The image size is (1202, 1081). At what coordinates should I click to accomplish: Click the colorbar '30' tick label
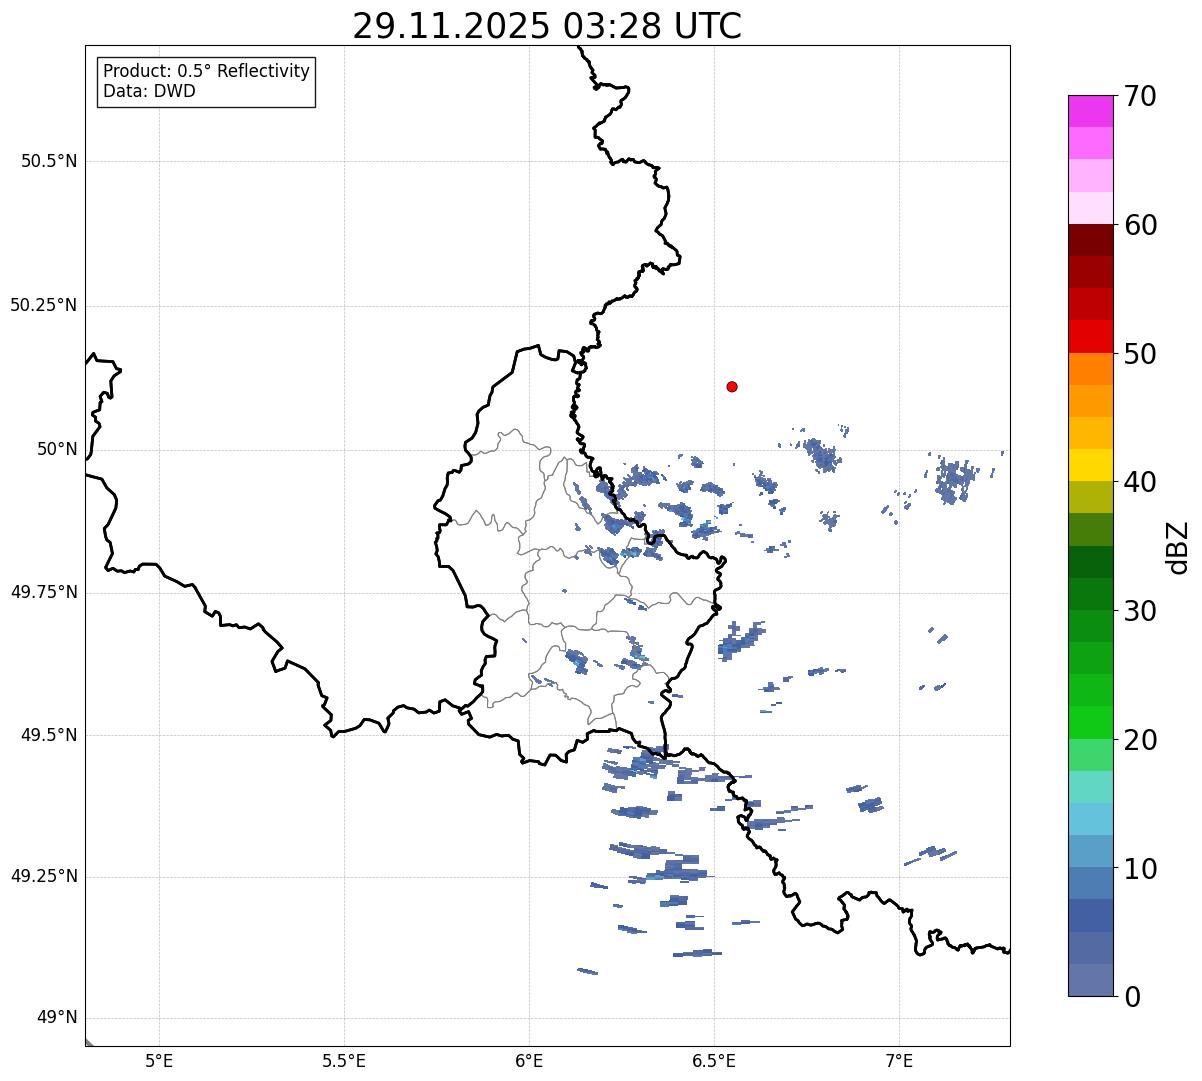pyautogui.click(x=1140, y=611)
